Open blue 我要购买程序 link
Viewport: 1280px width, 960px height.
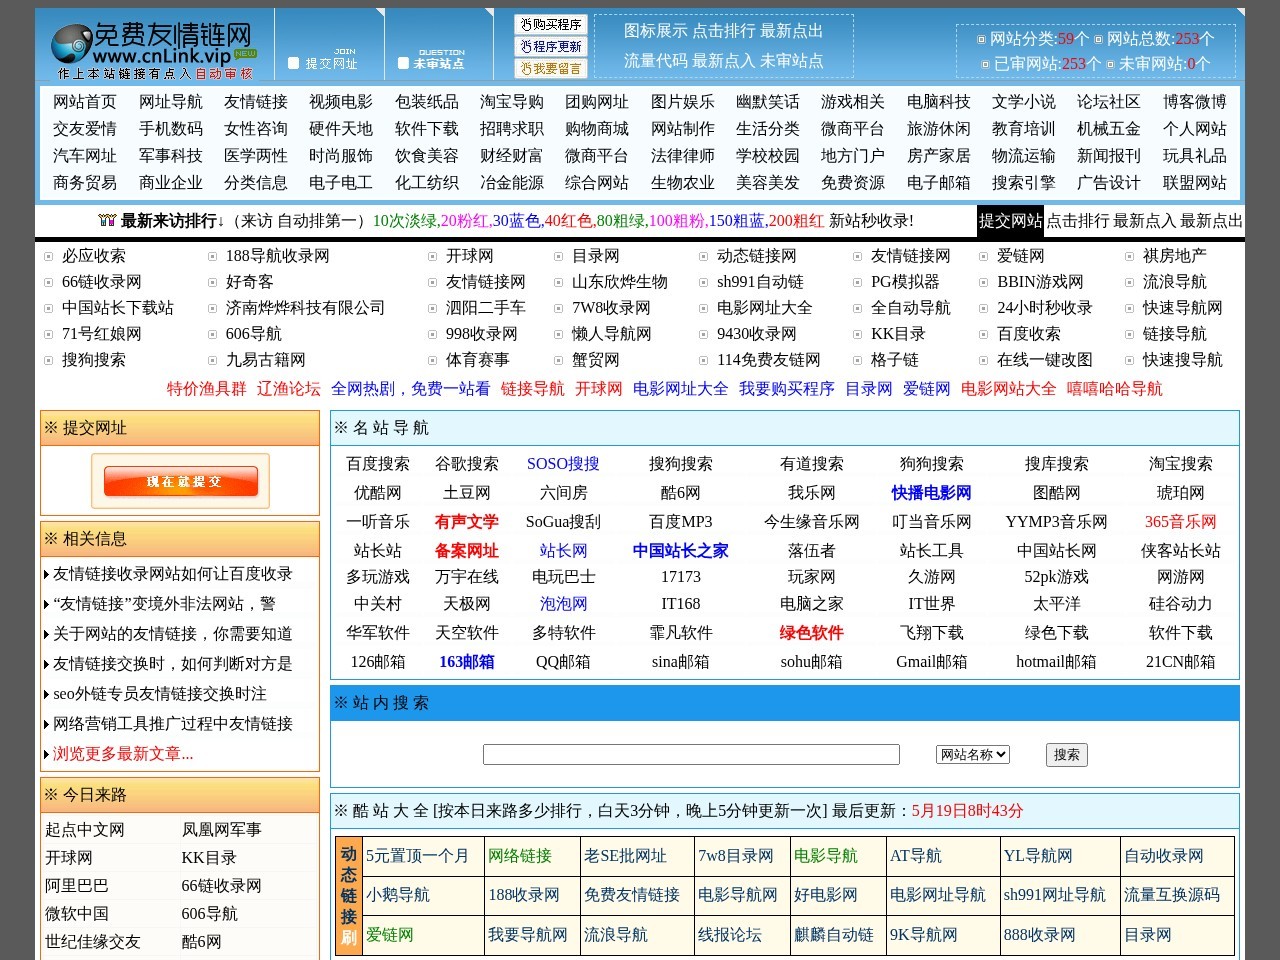point(787,389)
